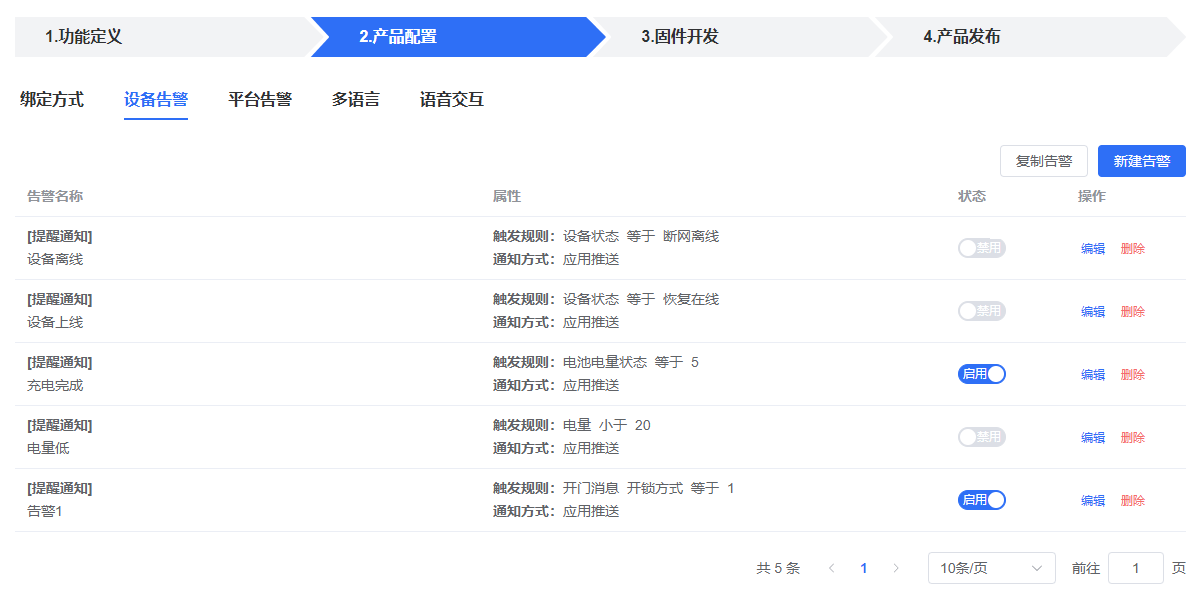Delete the 电量低 alarm
This screenshot has height=597, width=1201.
(1132, 436)
